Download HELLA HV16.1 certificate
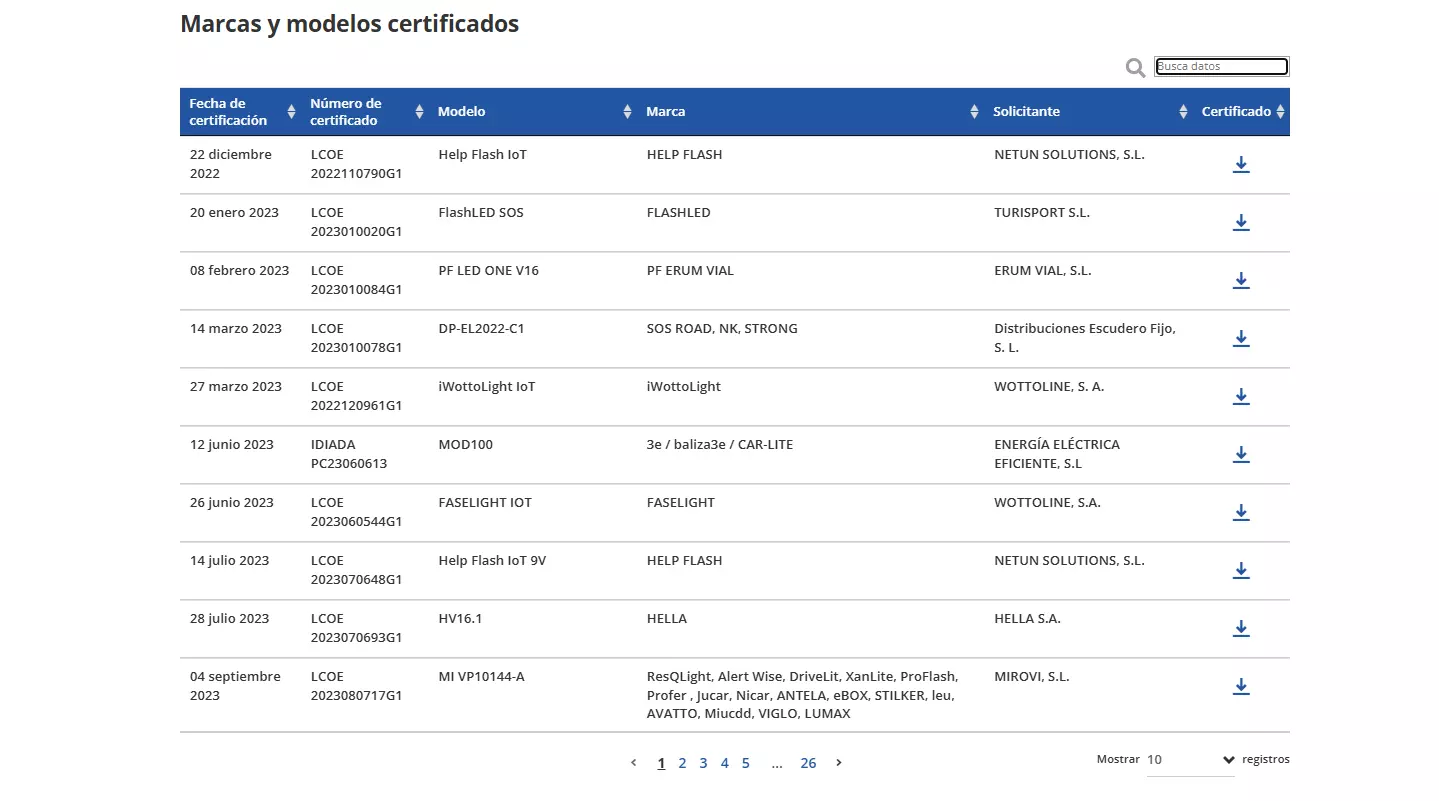The image size is (1439, 801). (x=1240, y=629)
